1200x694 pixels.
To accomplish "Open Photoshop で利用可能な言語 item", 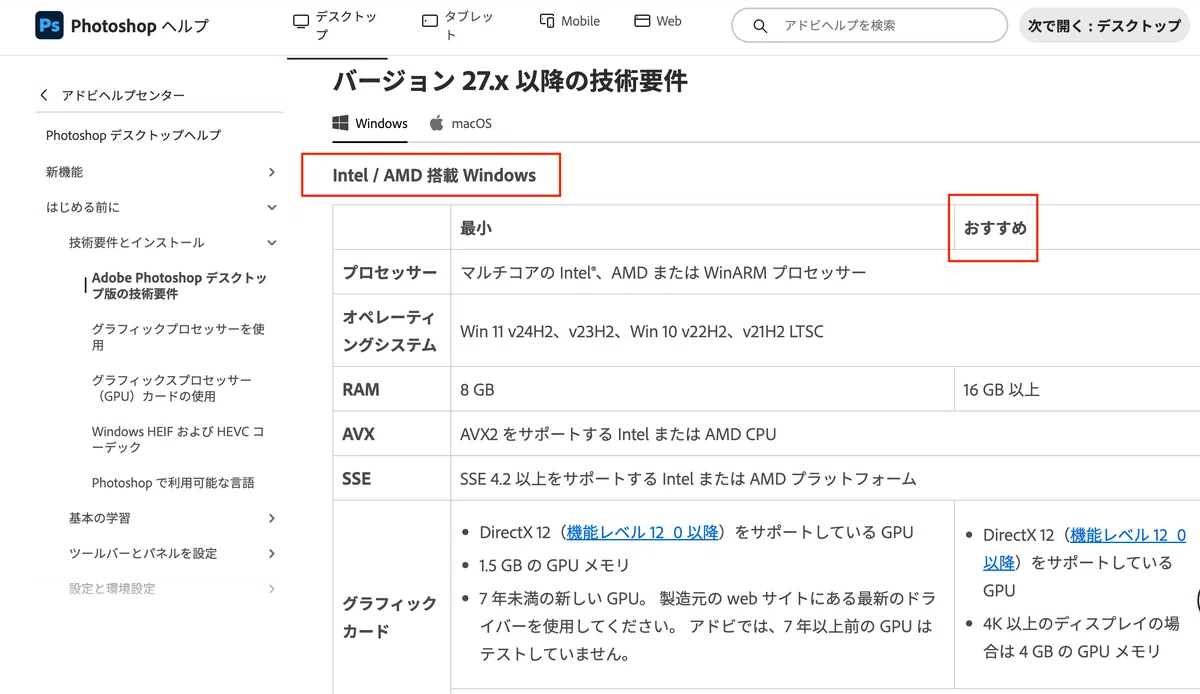I will tap(173, 483).
